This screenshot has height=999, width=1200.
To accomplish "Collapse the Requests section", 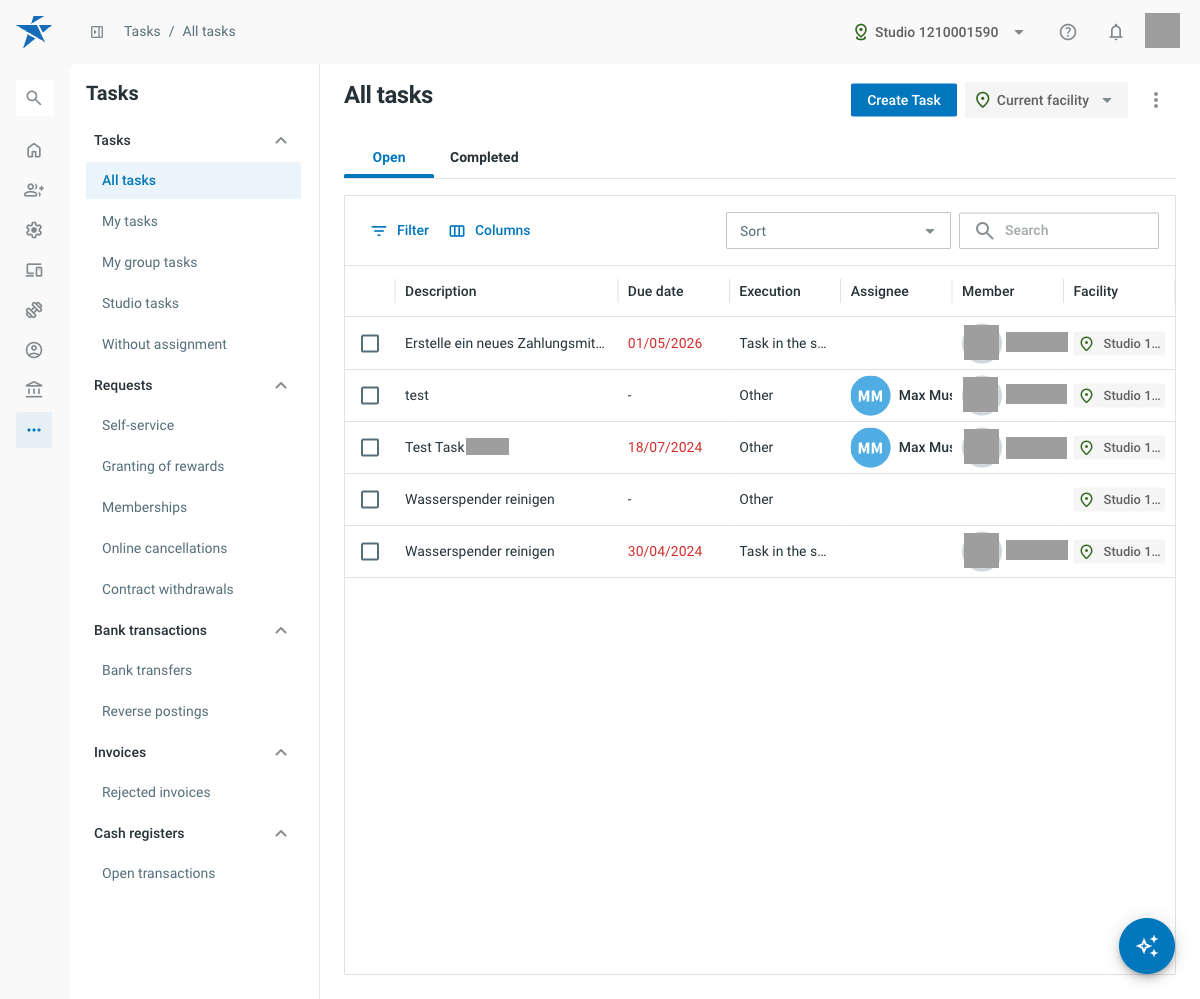I will 281,386.
